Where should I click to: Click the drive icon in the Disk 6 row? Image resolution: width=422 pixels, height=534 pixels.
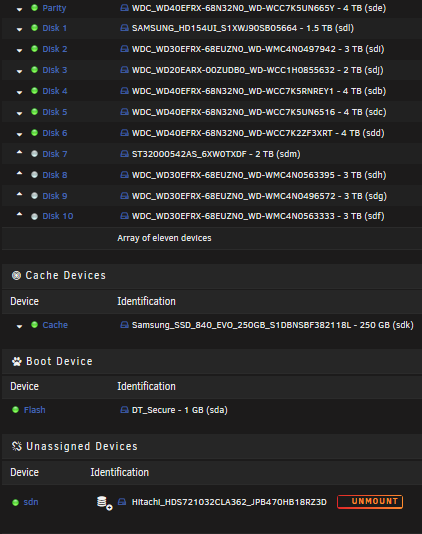click(x=124, y=133)
